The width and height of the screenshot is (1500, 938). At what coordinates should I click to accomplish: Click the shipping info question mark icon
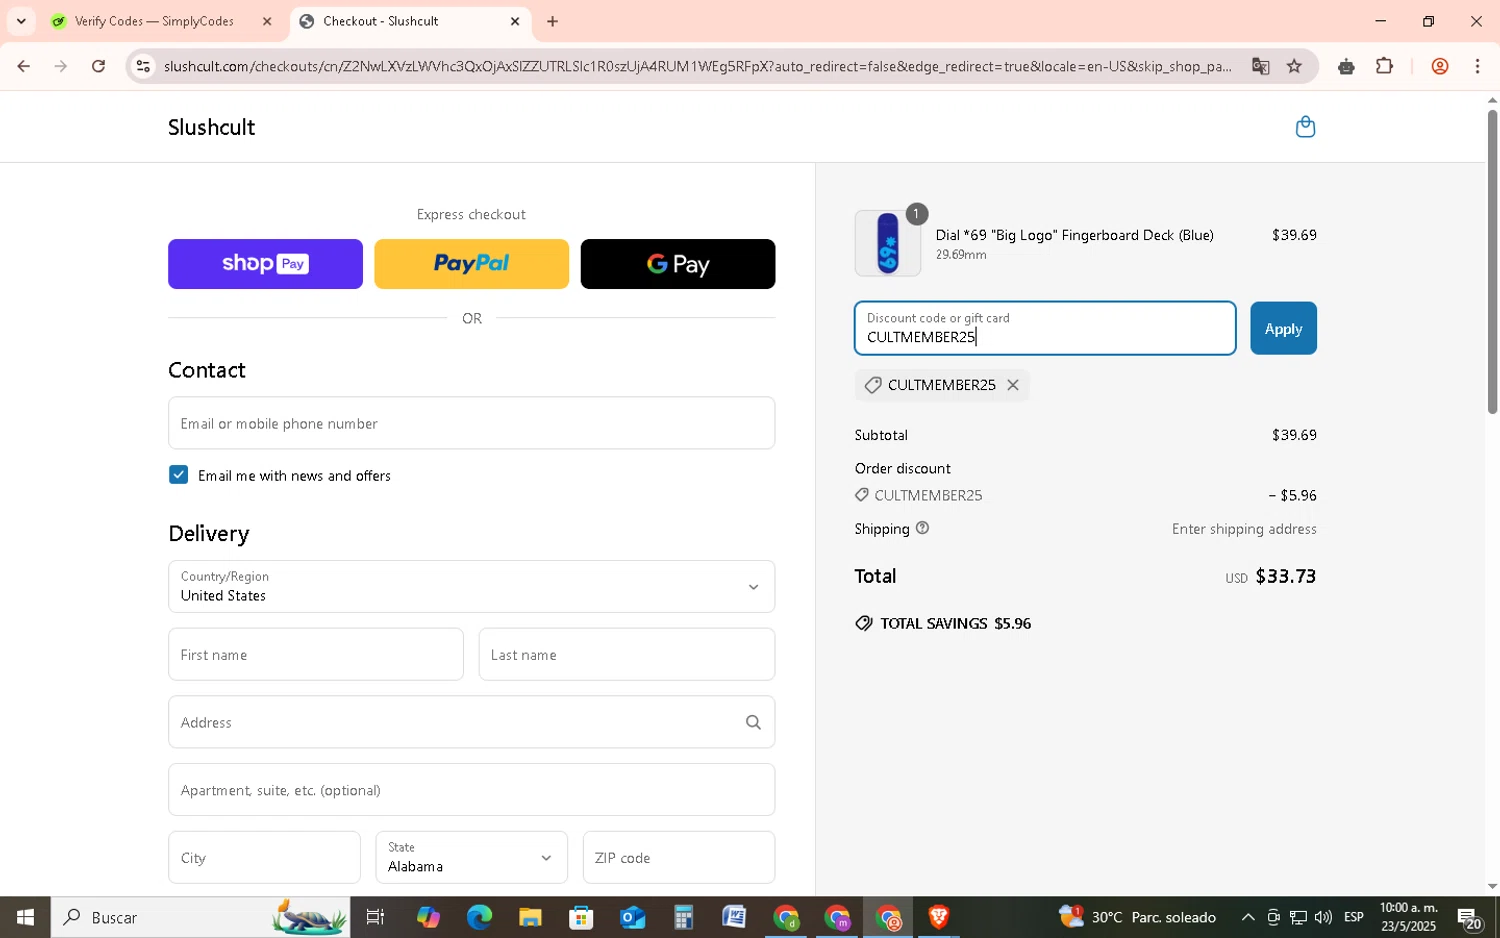[922, 528]
